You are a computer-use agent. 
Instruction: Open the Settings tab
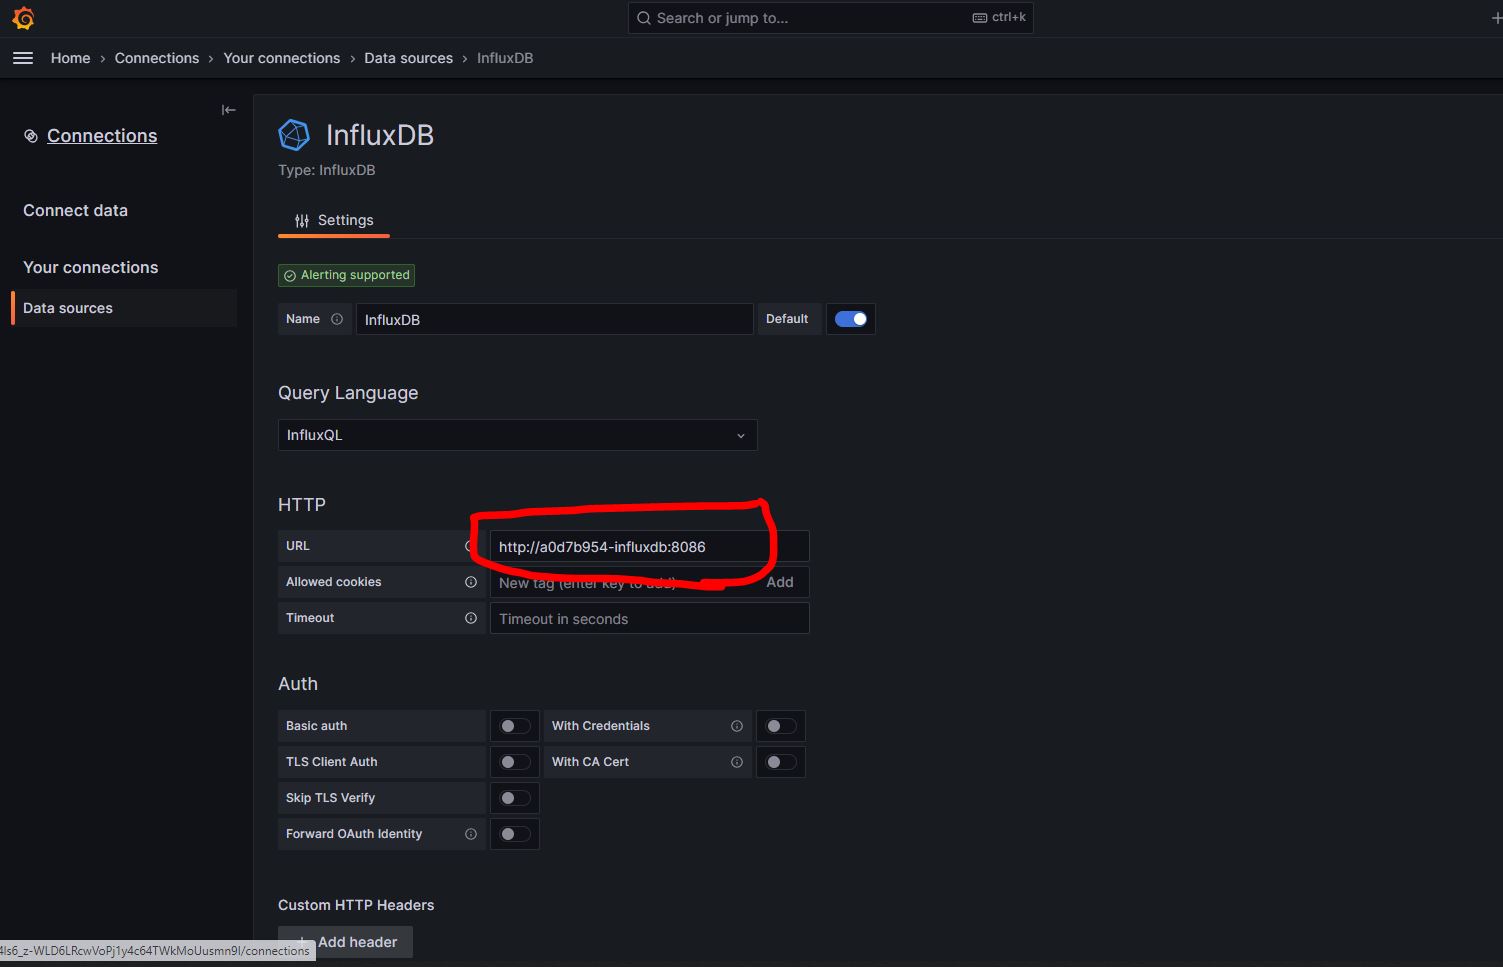coord(334,221)
